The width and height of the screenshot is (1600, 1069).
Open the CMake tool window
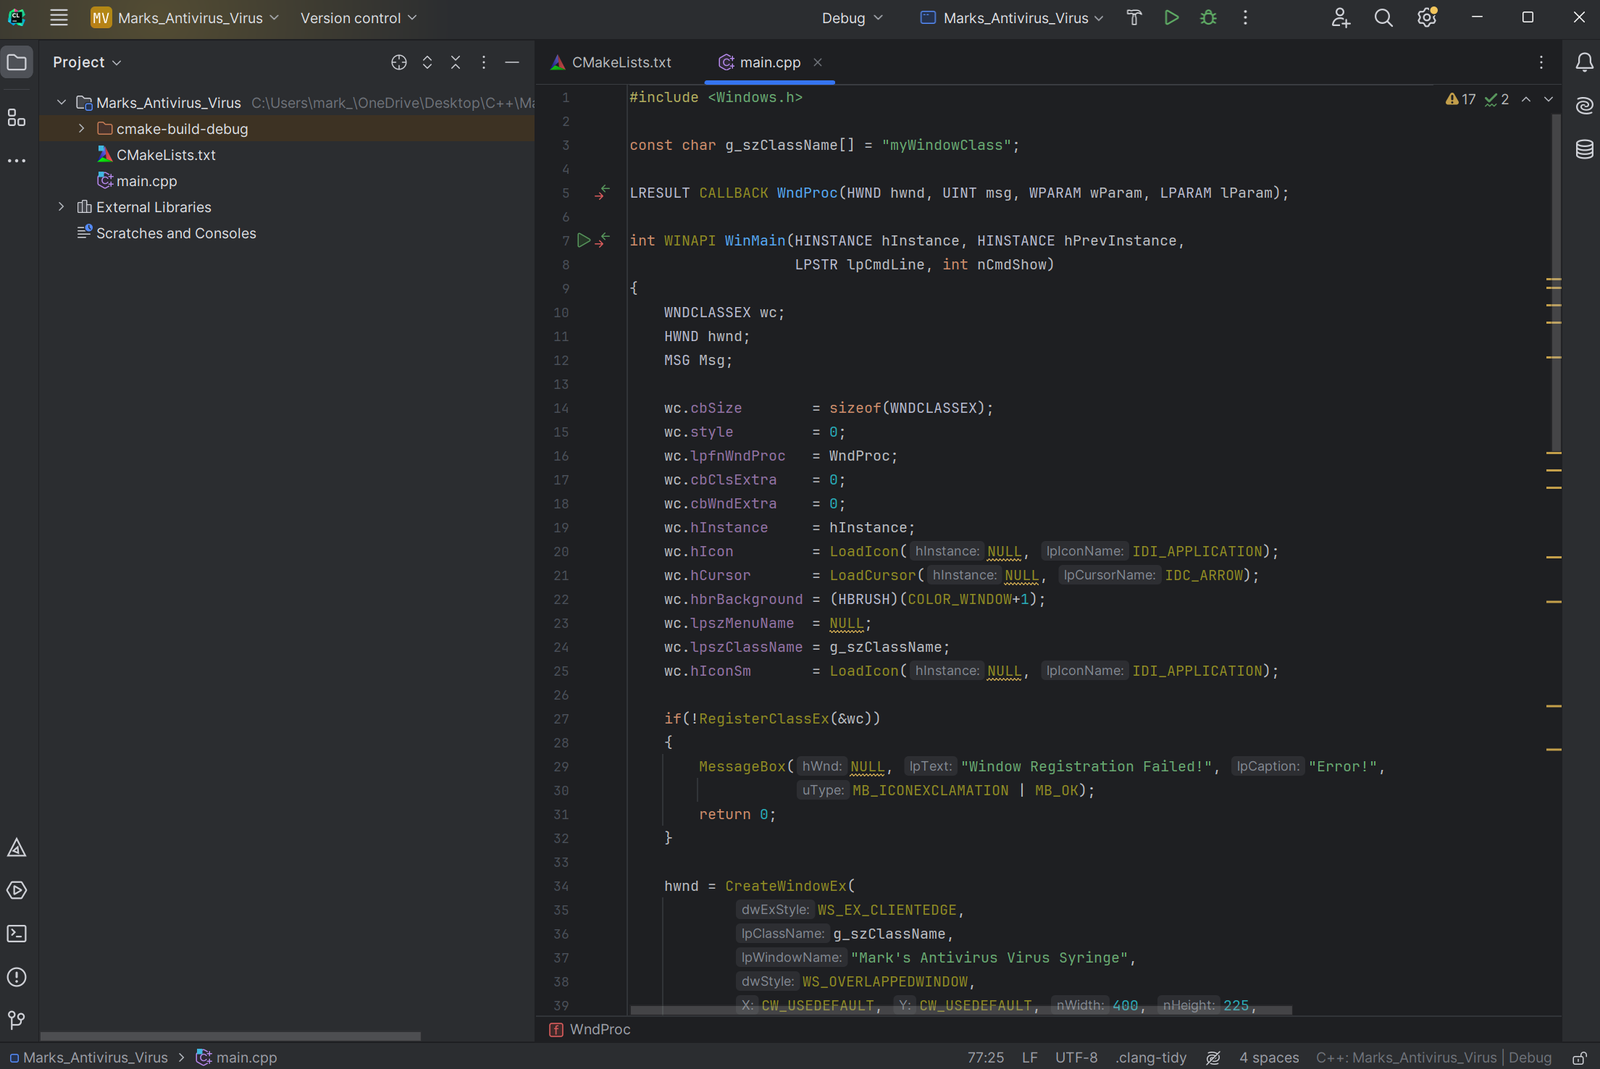[17, 848]
